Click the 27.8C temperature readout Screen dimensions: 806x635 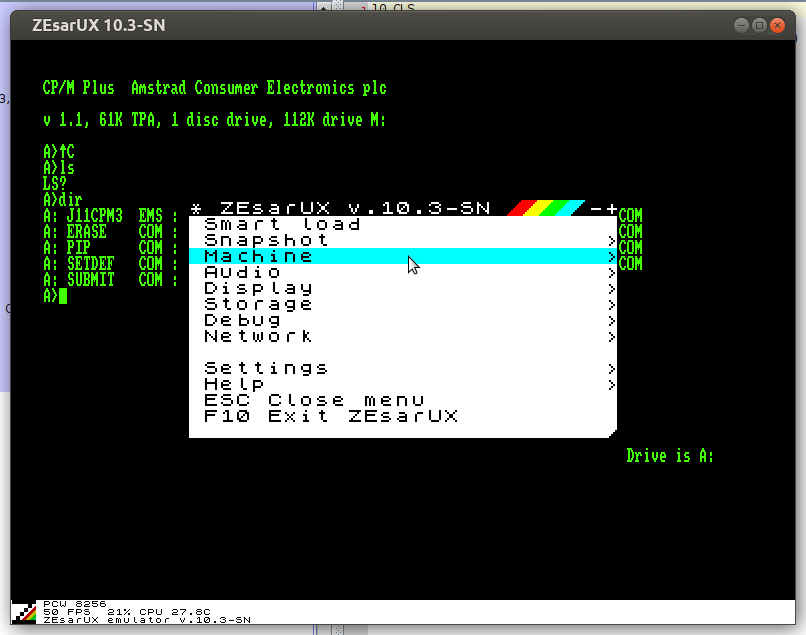click(191, 612)
